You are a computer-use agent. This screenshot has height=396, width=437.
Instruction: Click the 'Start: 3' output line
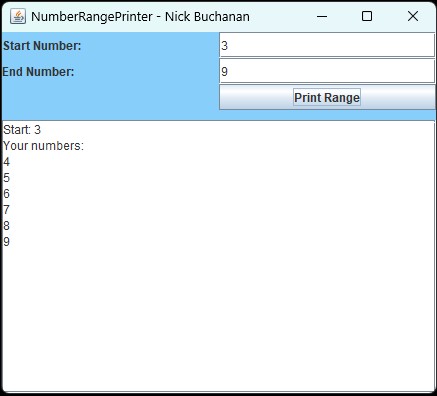(22, 130)
